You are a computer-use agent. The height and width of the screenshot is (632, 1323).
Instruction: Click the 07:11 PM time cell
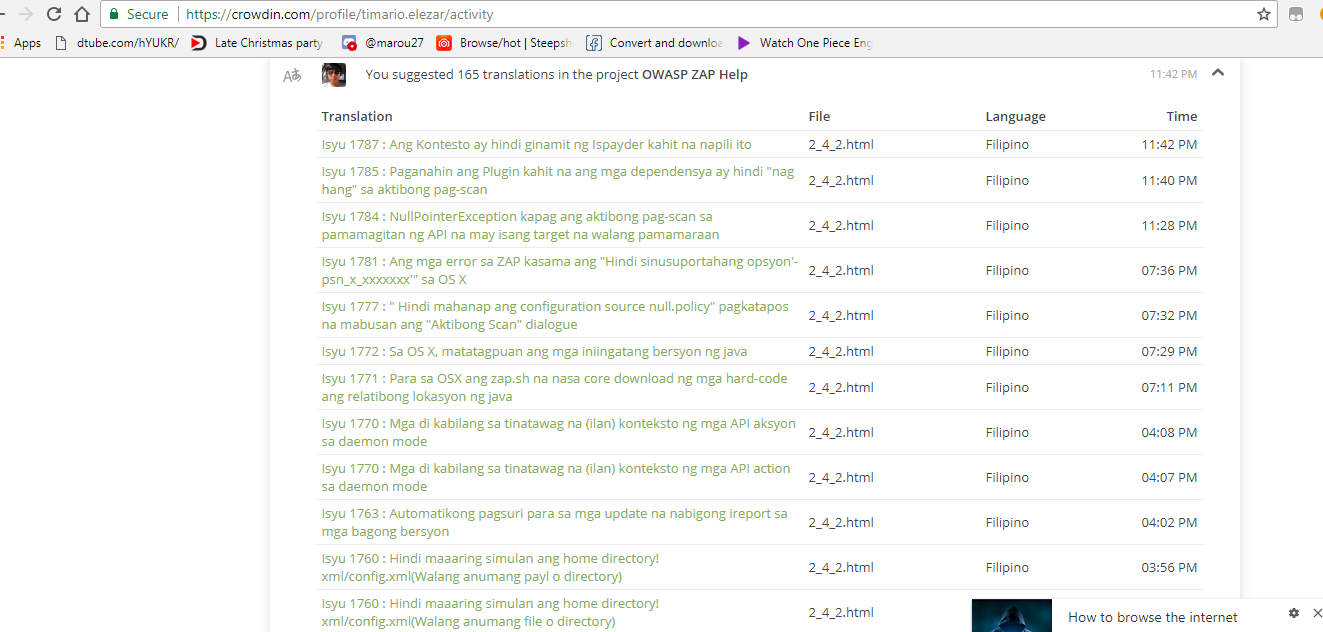coord(1169,387)
